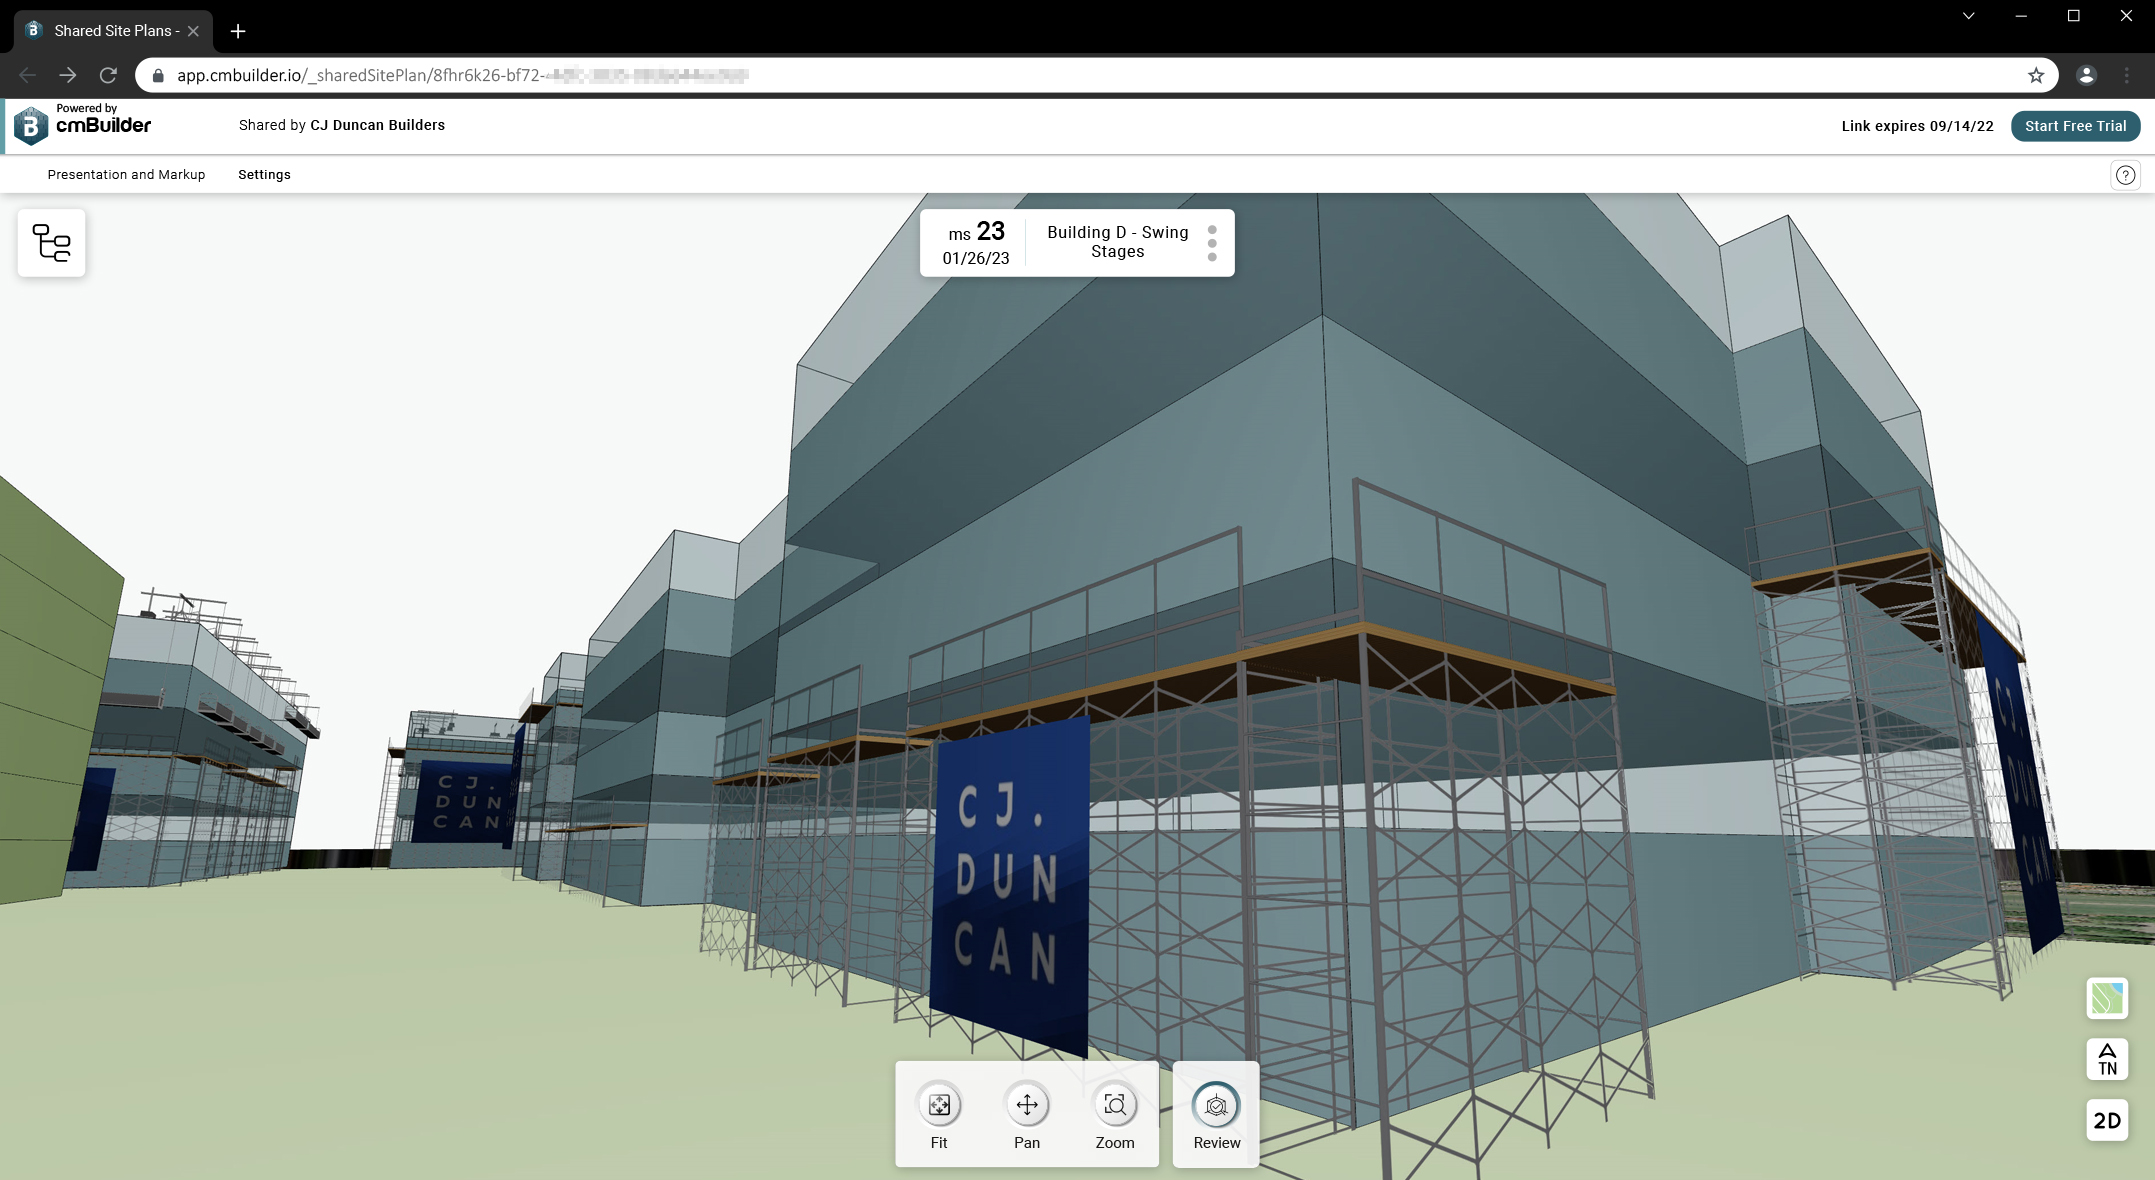Click the cmBuilder logo
The image size is (2155, 1180).
(82, 124)
